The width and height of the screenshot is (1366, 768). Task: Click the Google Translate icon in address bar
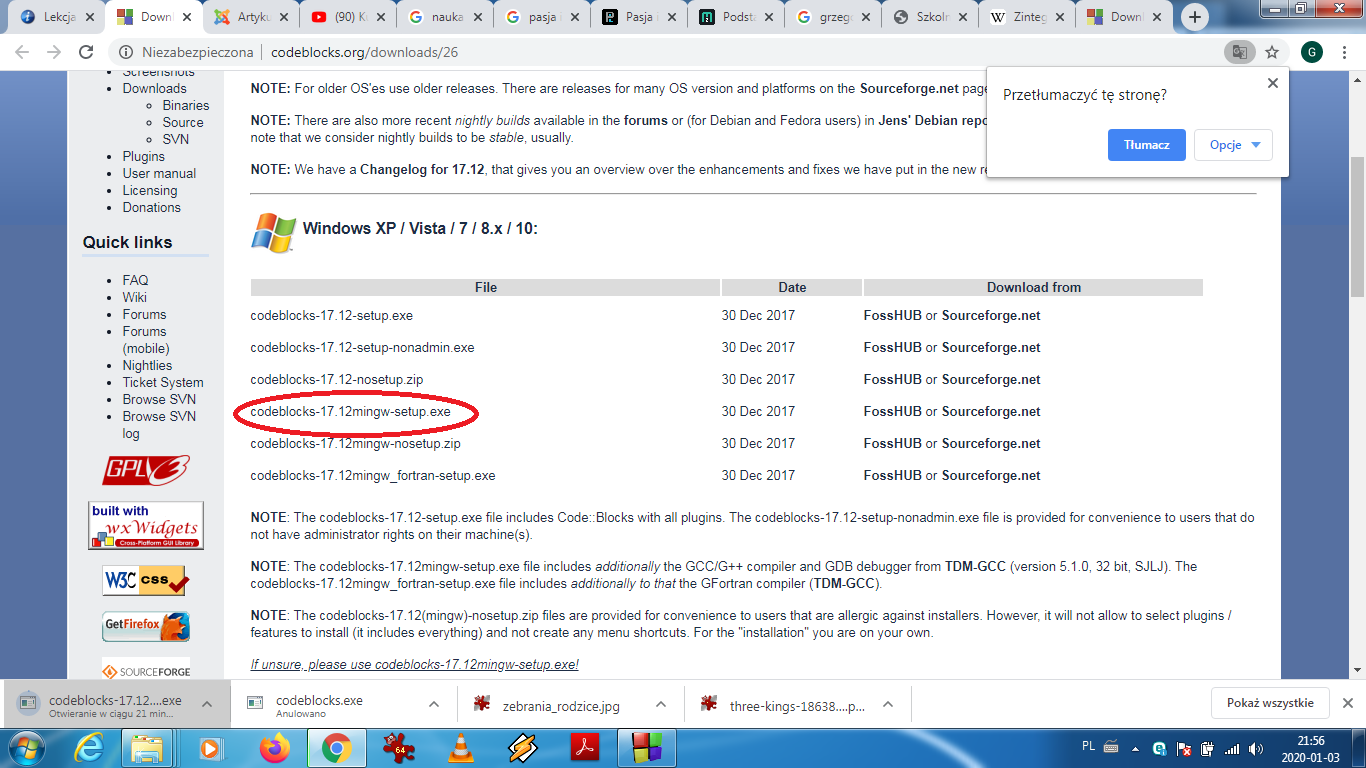click(1239, 52)
